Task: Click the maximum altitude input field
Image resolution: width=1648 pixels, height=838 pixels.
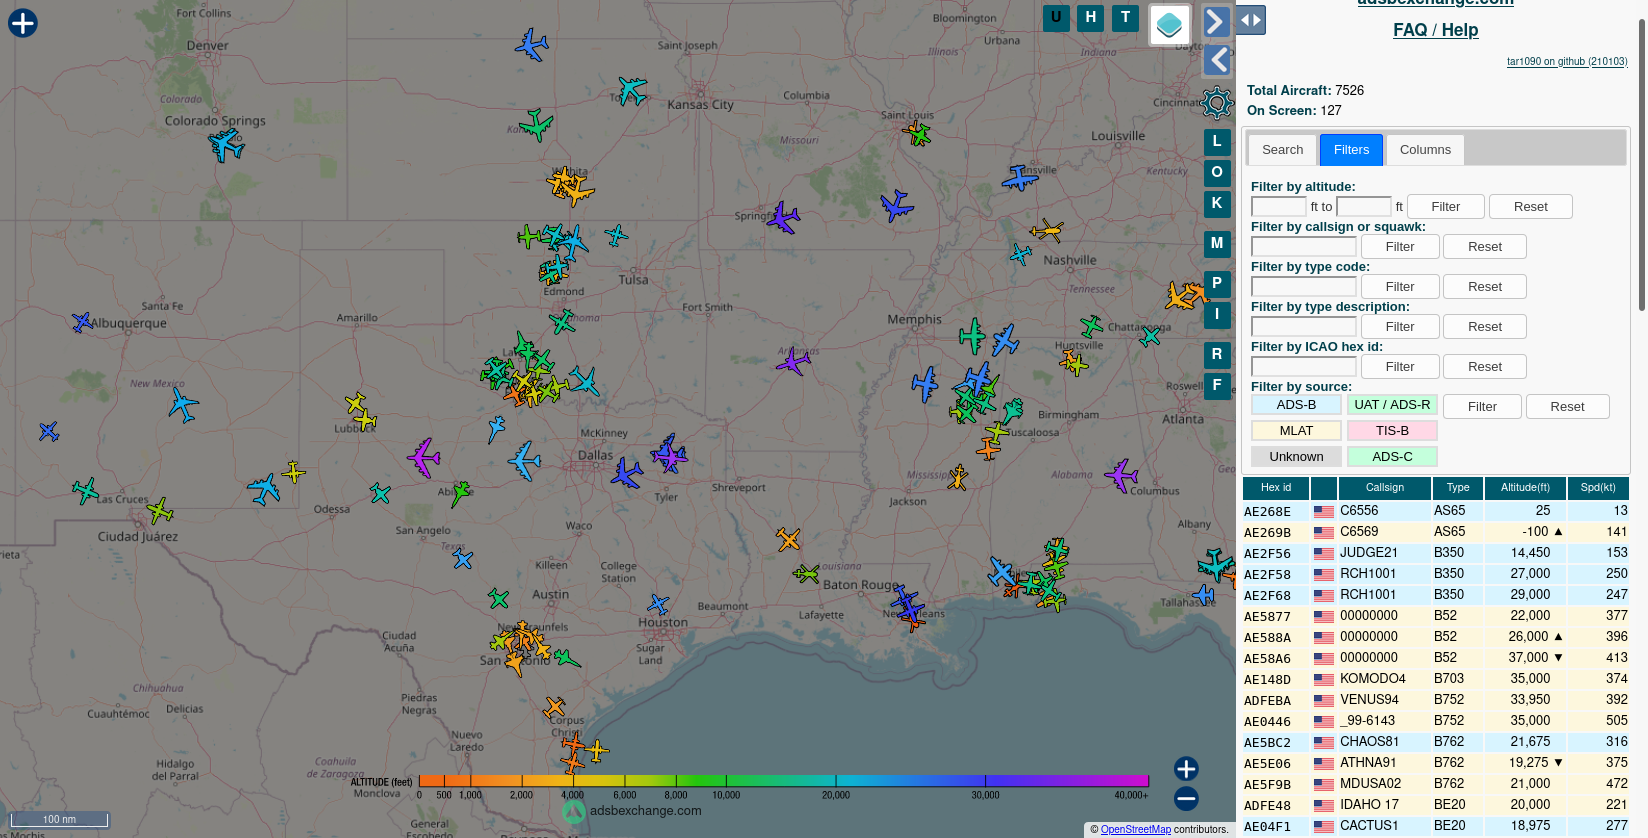Action: 1364,207
